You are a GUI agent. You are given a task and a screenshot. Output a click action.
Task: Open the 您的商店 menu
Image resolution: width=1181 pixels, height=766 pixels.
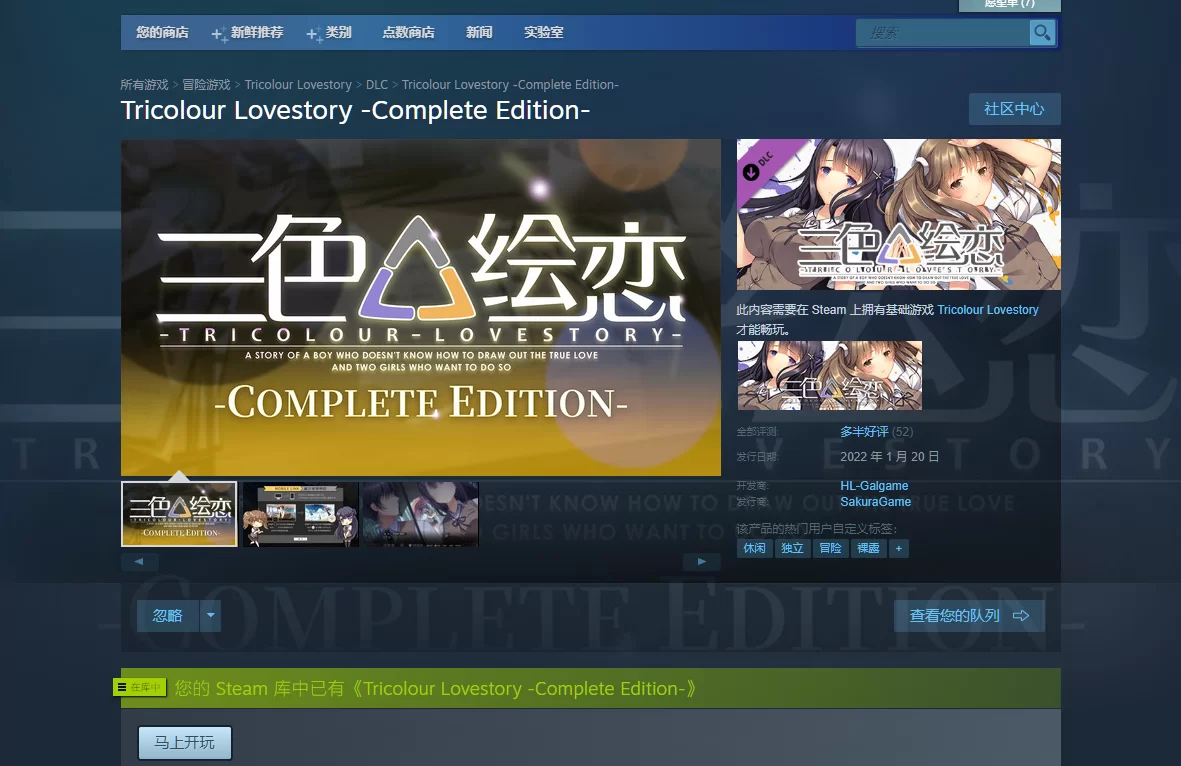click(x=162, y=32)
